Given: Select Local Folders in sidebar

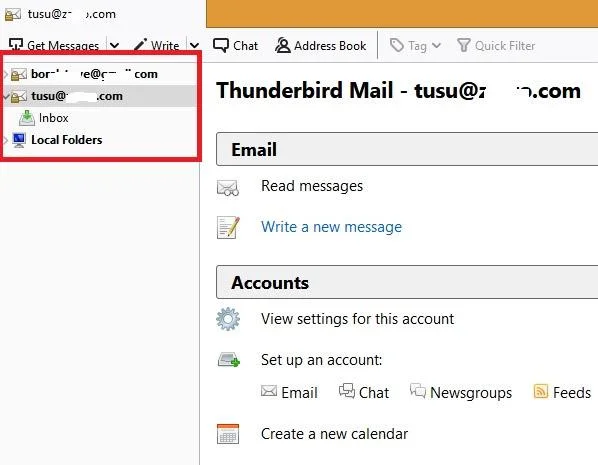Looking at the screenshot, I should (x=66, y=140).
